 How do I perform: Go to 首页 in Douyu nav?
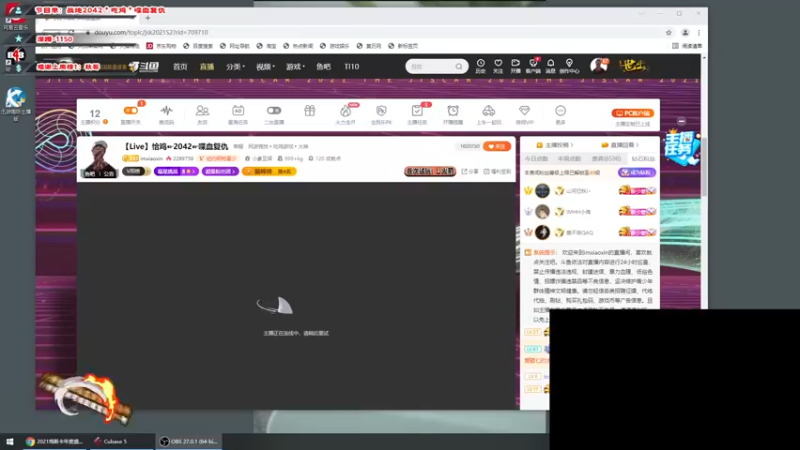pyautogui.click(x=180, y=66)
